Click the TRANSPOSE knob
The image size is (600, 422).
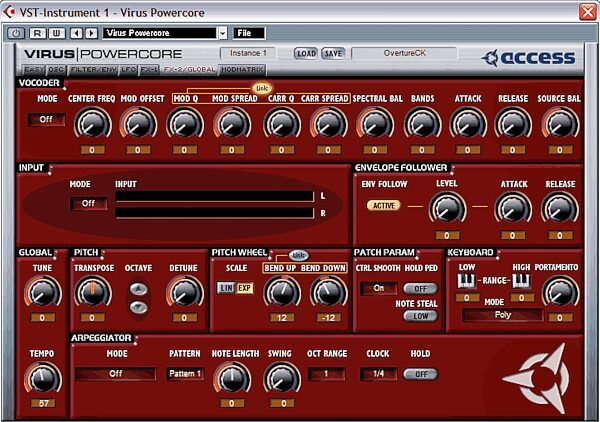(92, 292)
